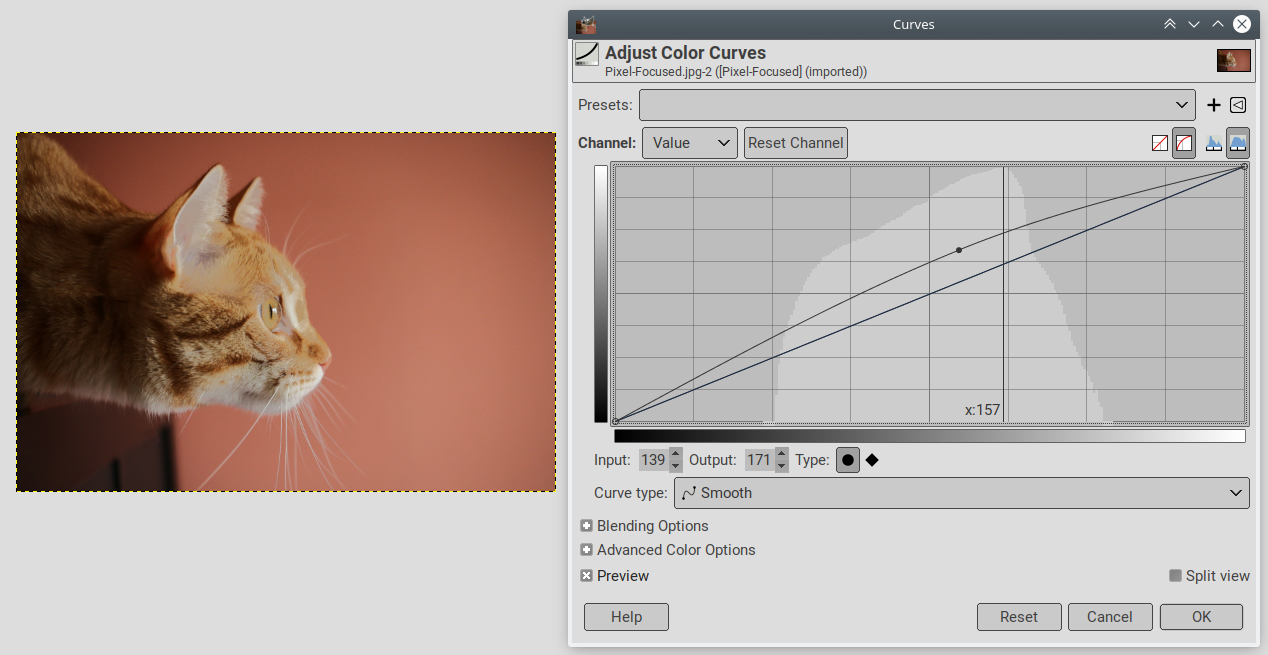Toggle the Preview checkbox

[587, 576]
